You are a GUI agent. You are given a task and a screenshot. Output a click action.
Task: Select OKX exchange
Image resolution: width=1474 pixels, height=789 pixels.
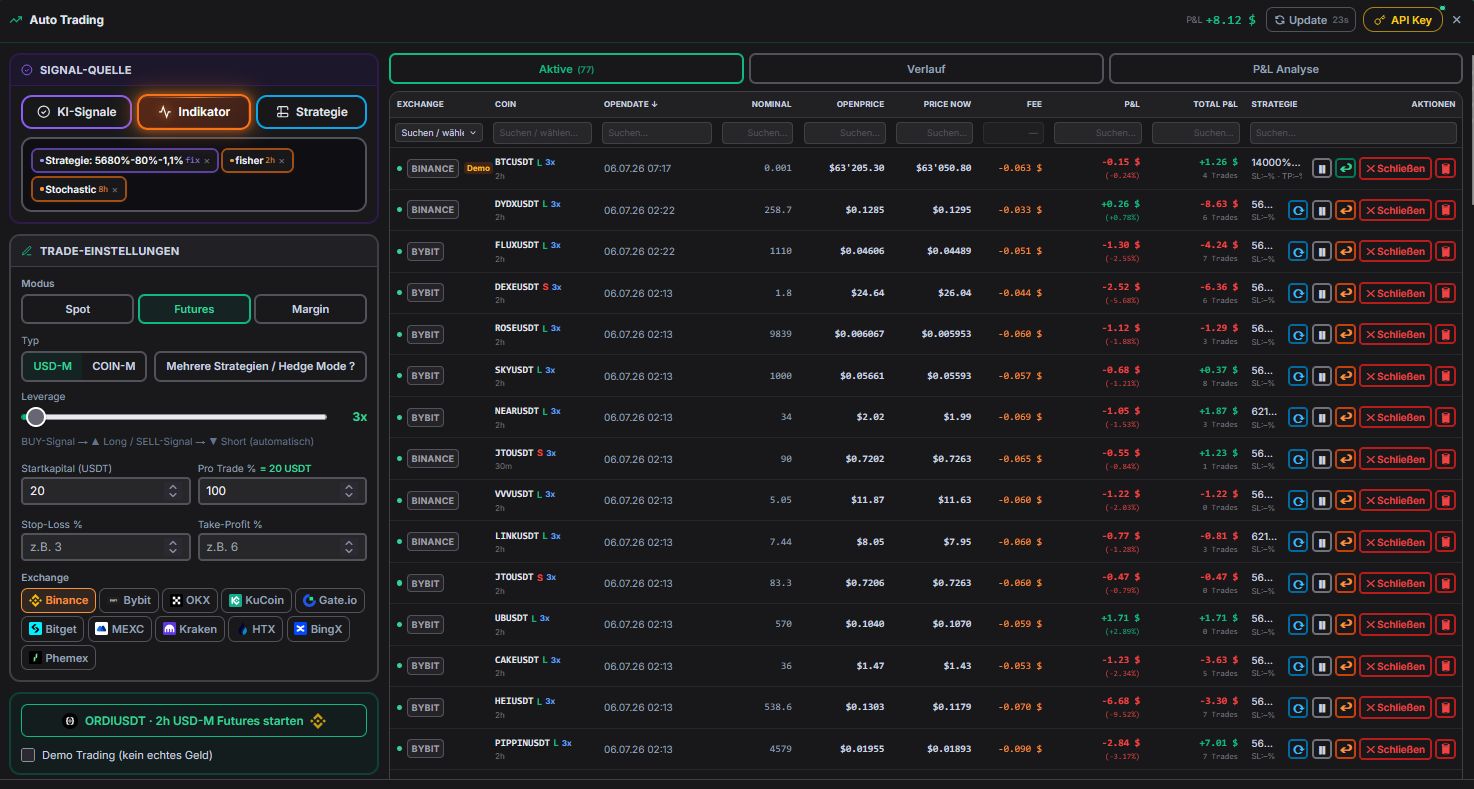coord(190,600)
